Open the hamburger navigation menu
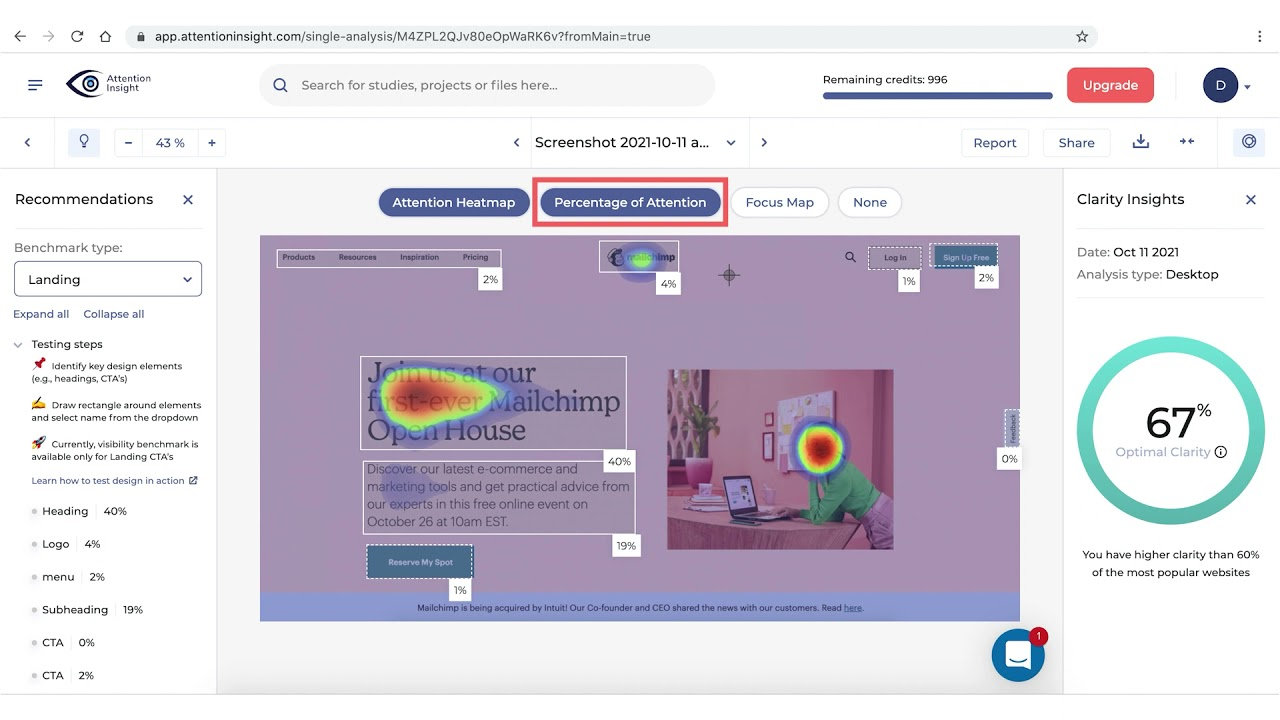 35,85
